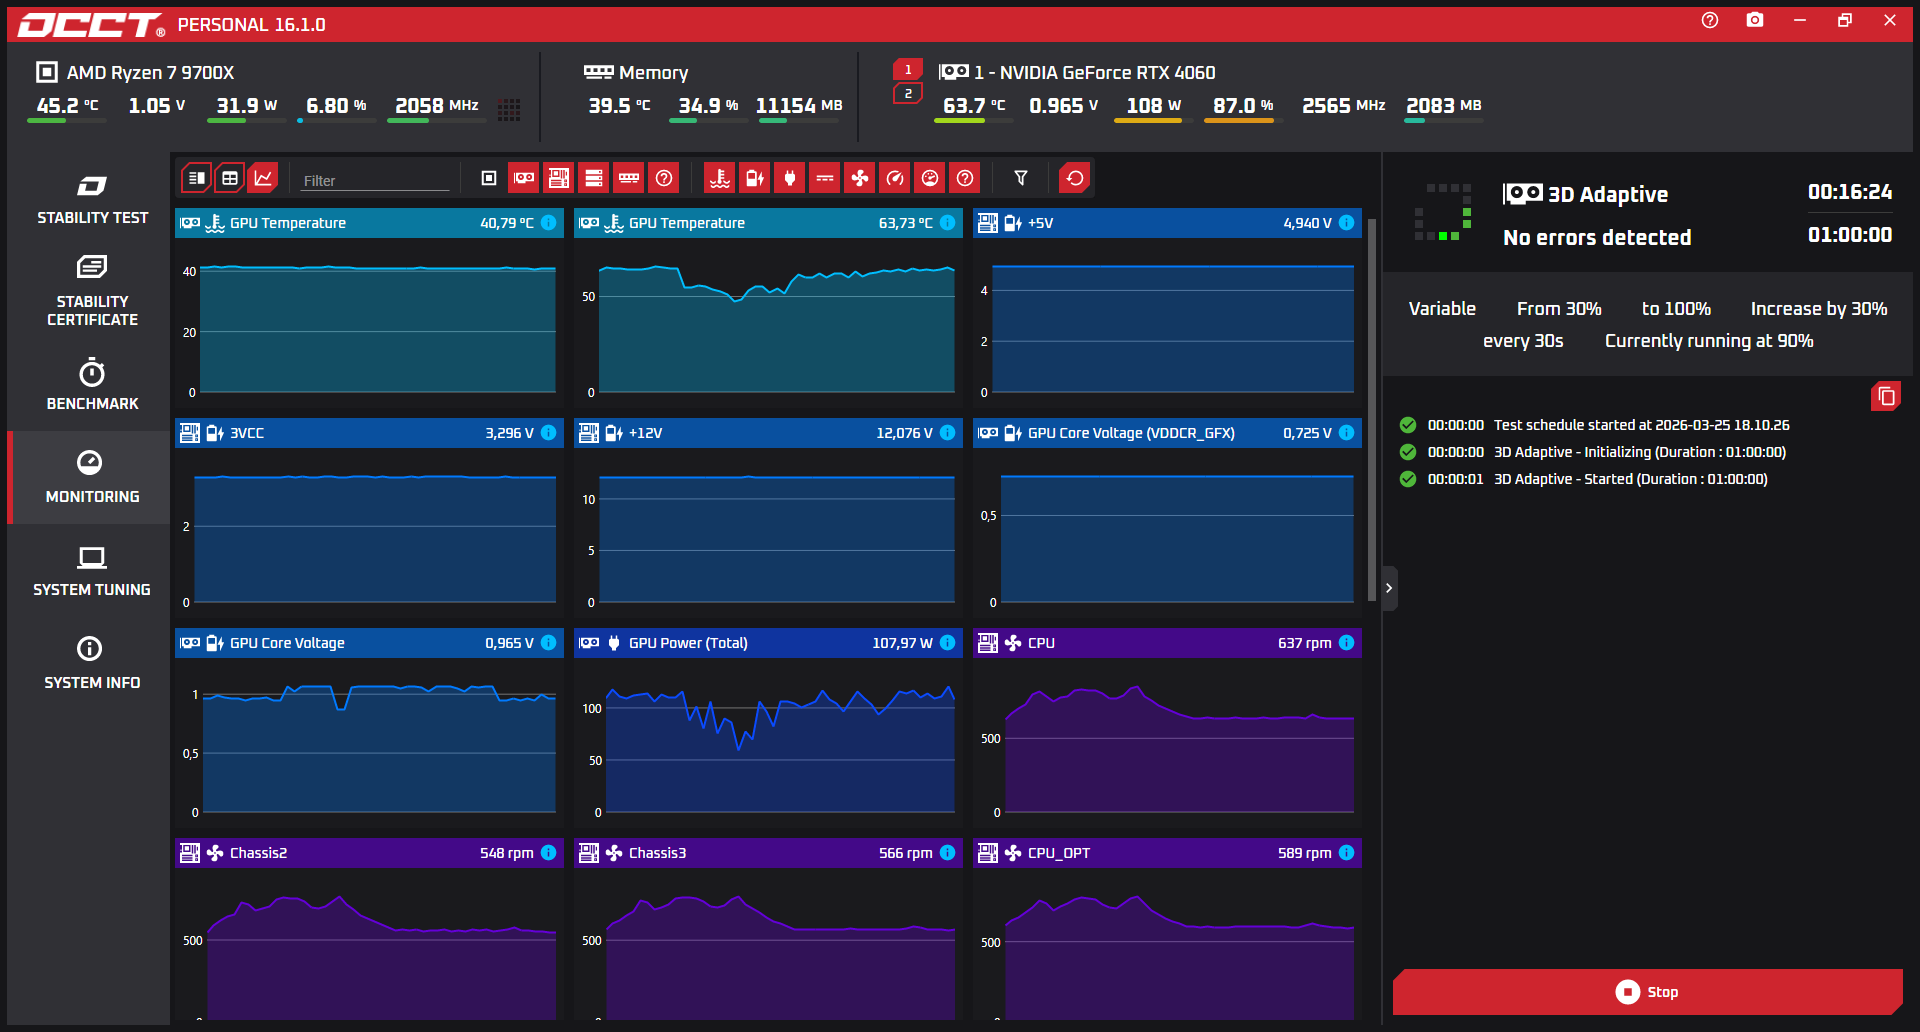
Task: Click the info icon on the +12V graph
Action: pyautogui.click(x=947, y=433)
